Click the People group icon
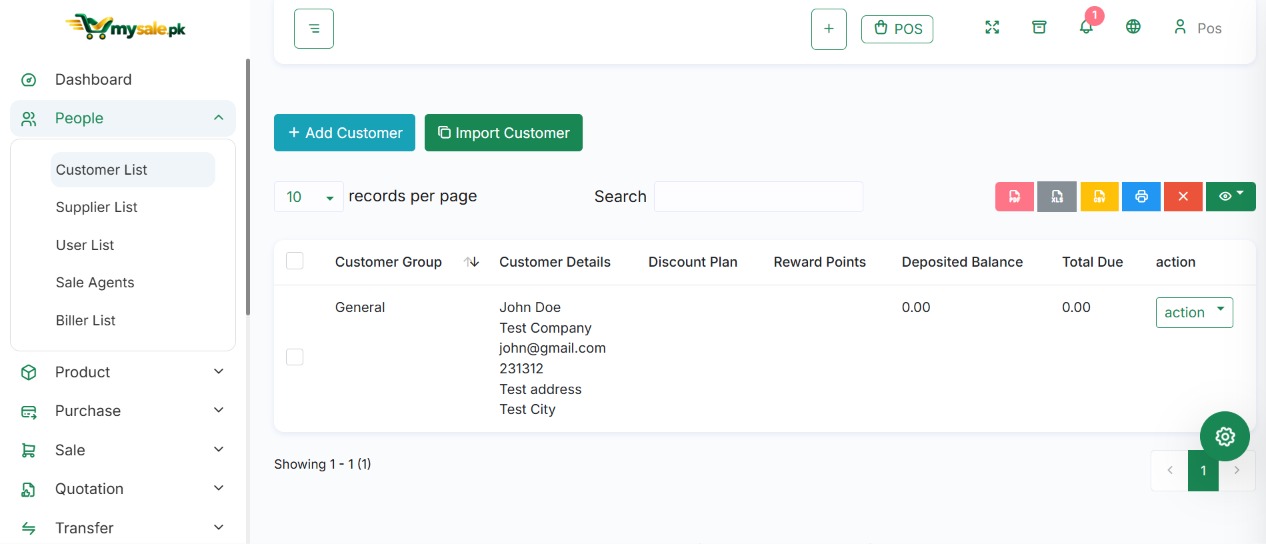Image resolution: width=1266 pixels, height=544 pixels. pyautogui.click(x=29, y=119)
